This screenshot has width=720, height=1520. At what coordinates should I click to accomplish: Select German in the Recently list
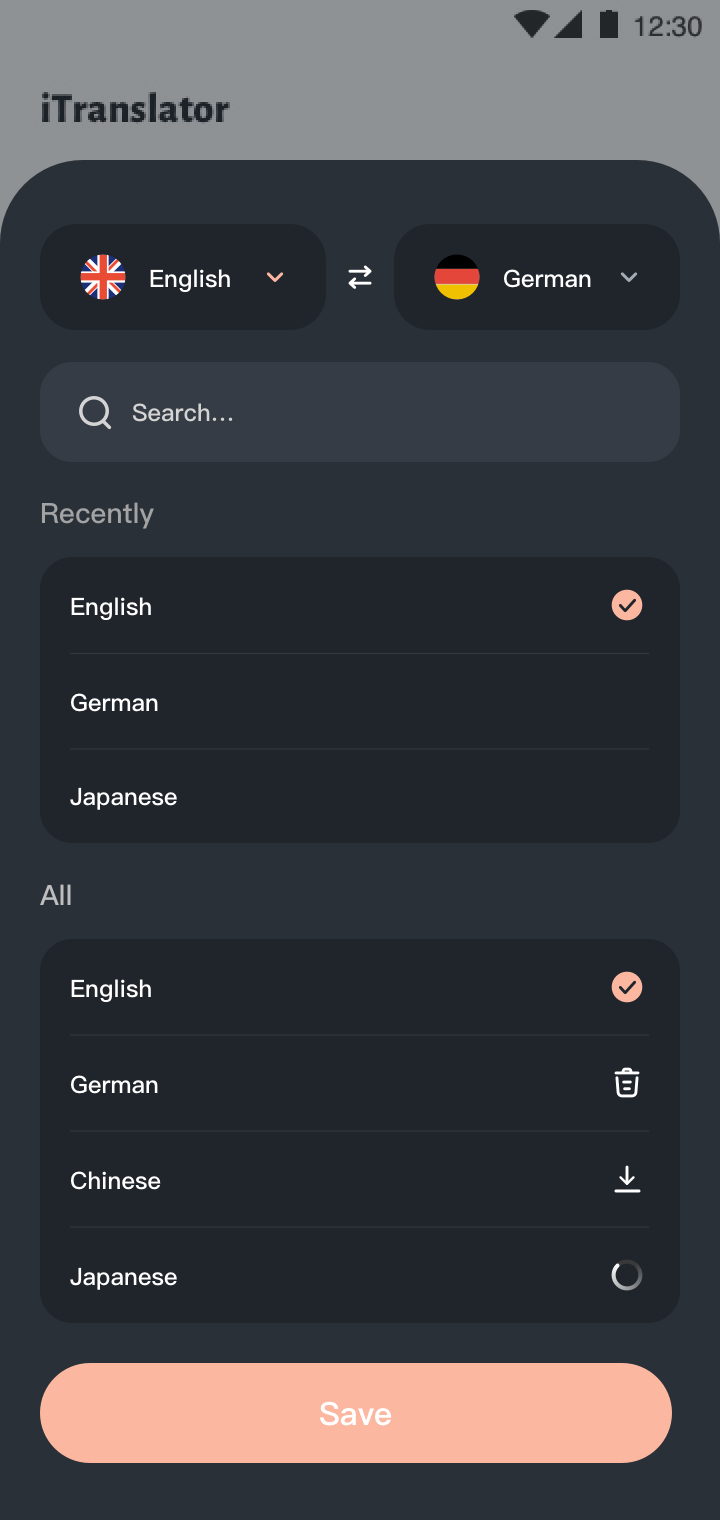tap(115, 703)
